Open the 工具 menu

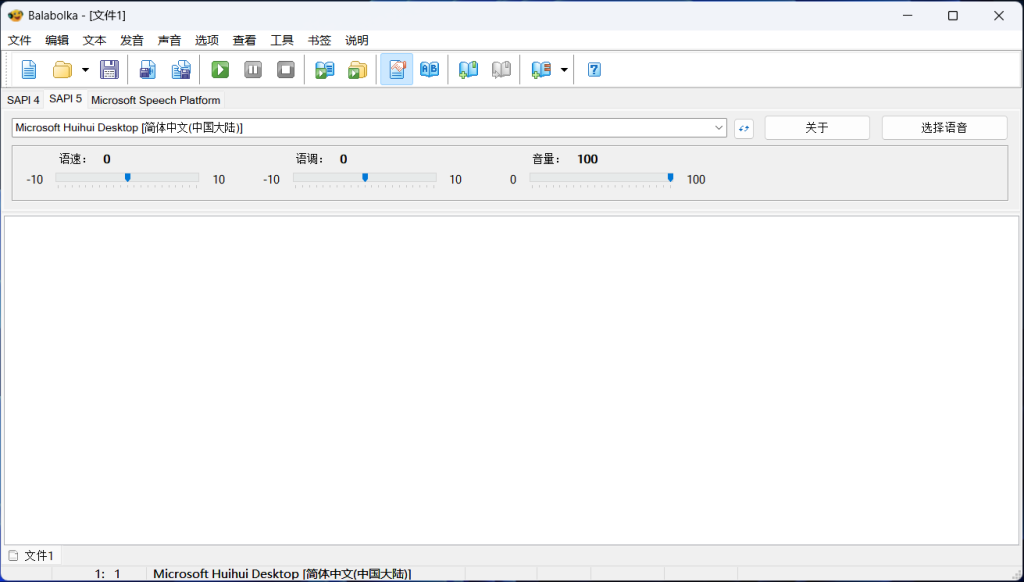[x=281, y=40]
